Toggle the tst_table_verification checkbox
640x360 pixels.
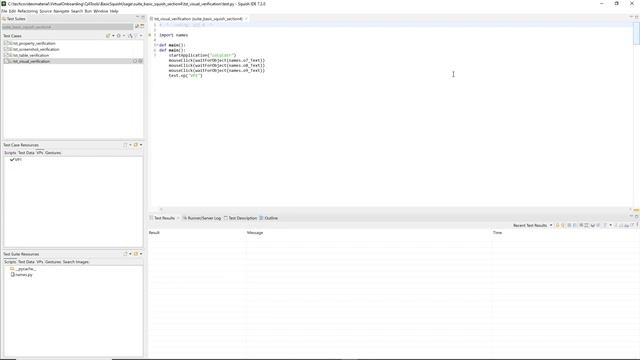(6, 55)
